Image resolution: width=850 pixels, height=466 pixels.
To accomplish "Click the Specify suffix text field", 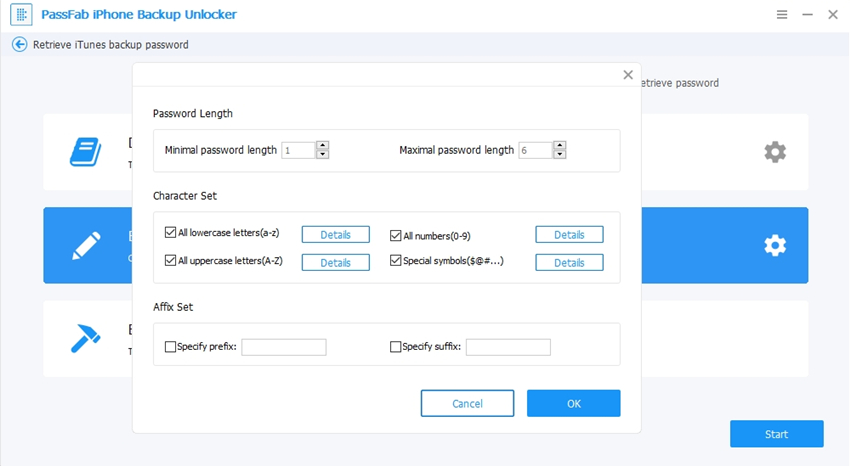I will (508, 348).
